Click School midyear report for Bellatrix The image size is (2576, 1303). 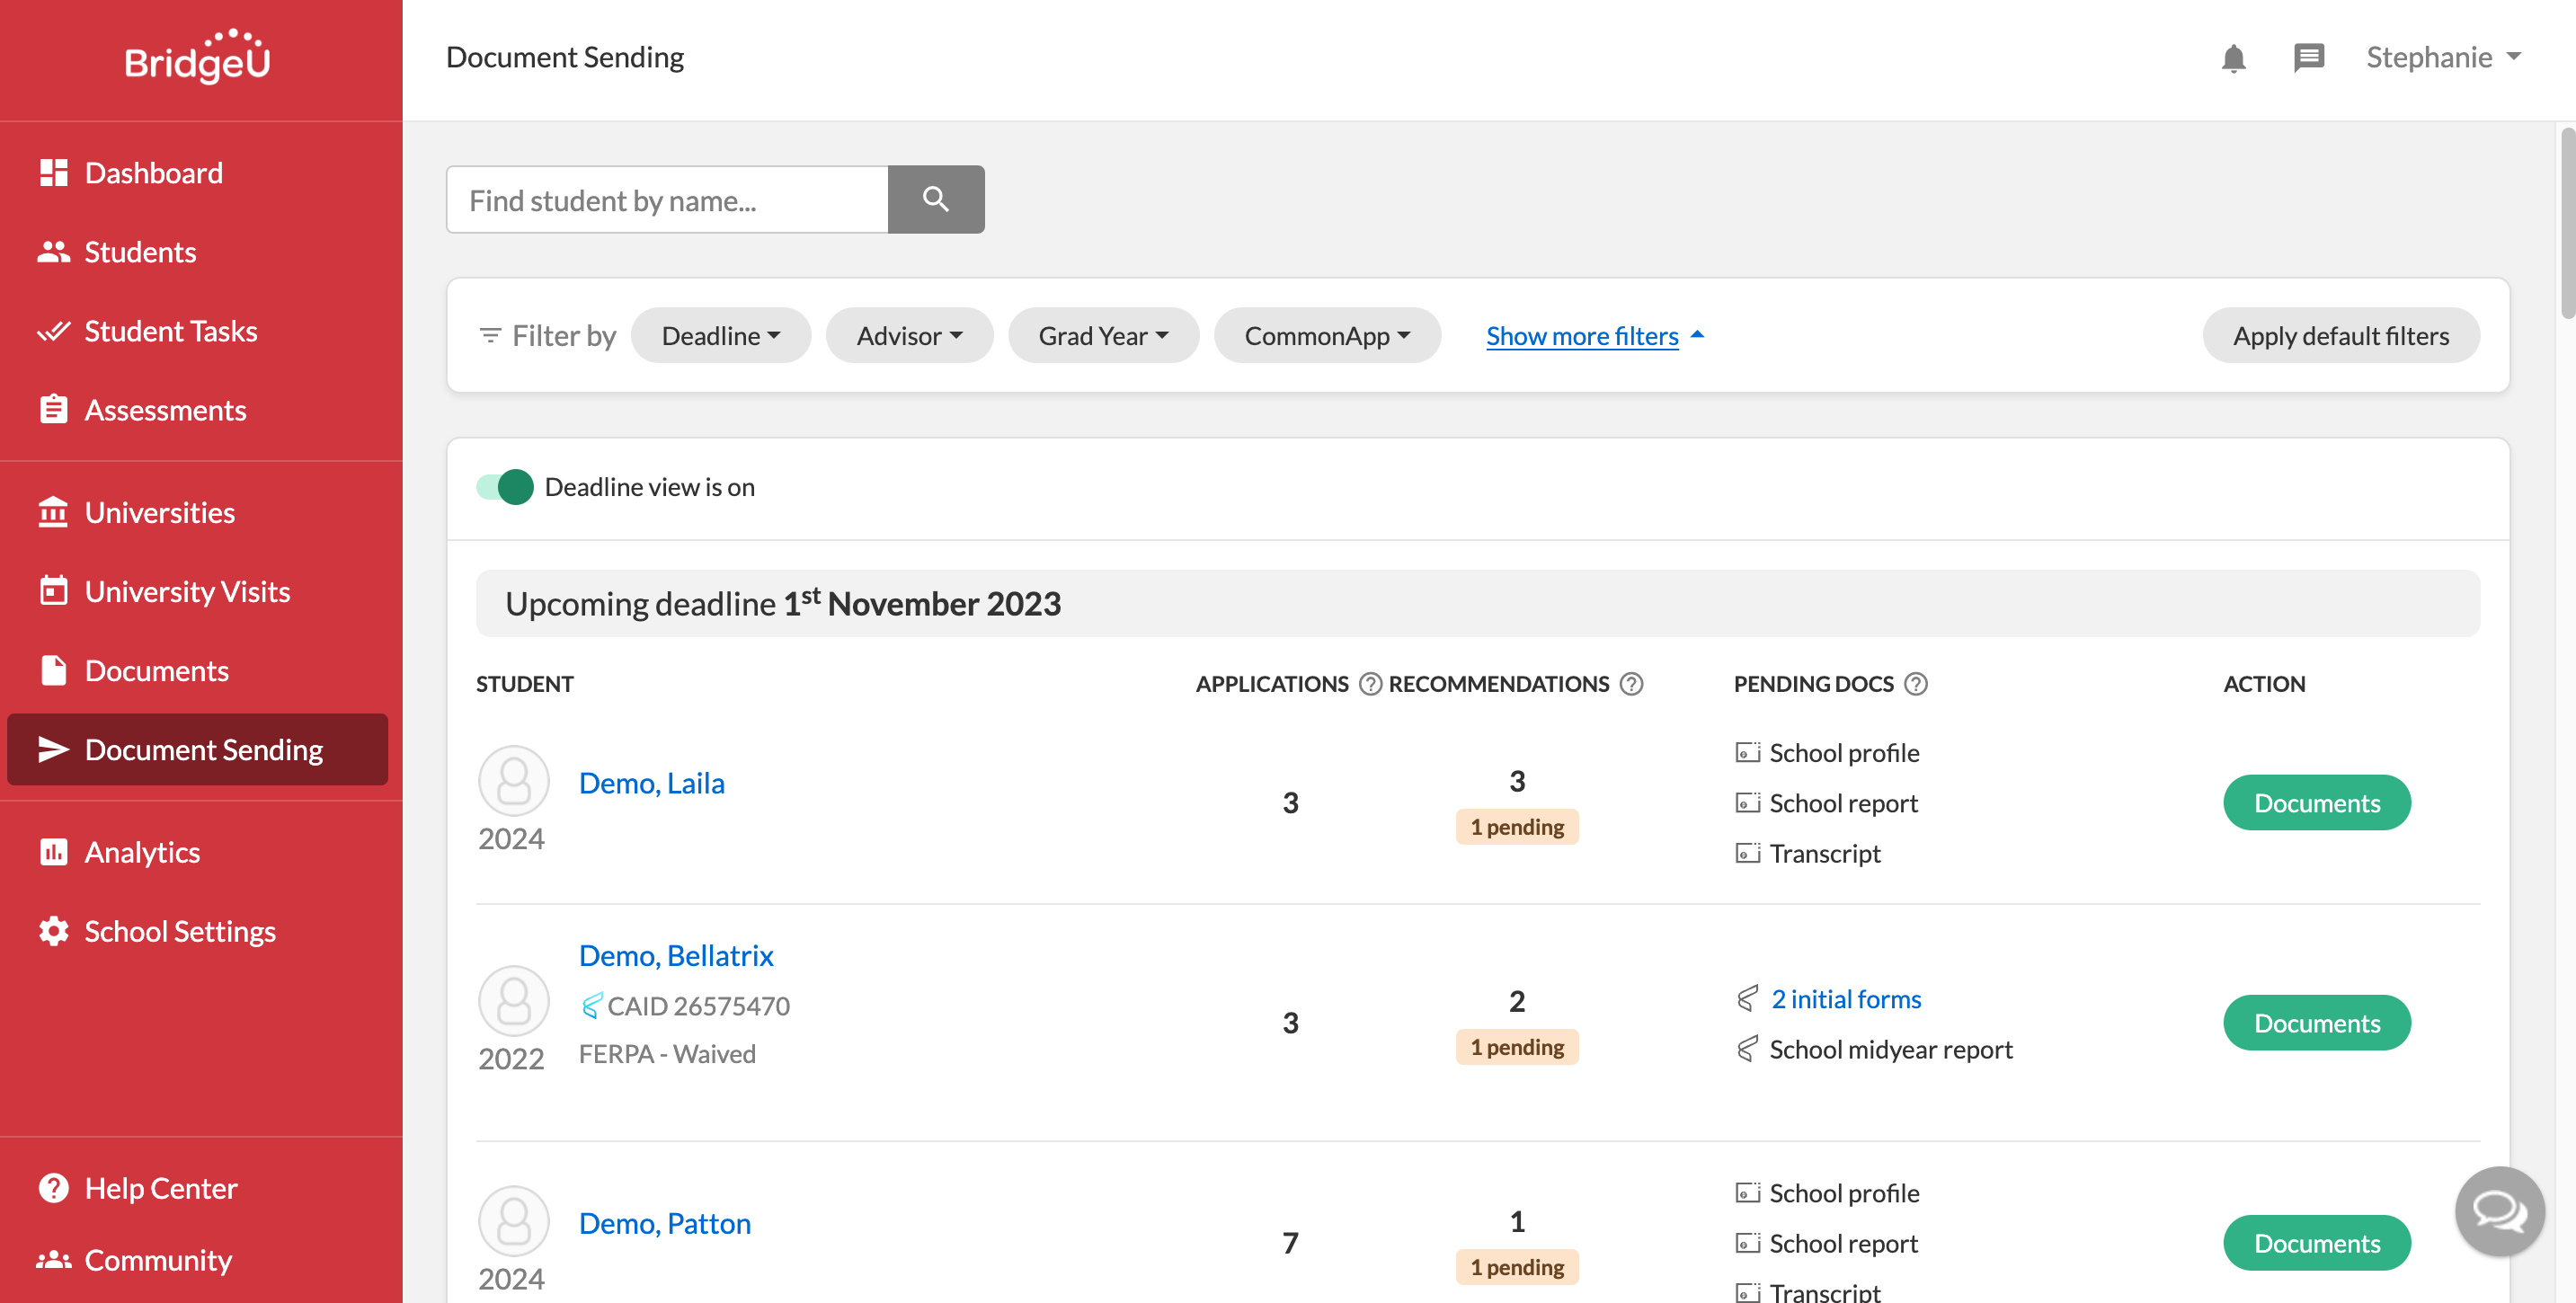(x=1891, y=1049)
